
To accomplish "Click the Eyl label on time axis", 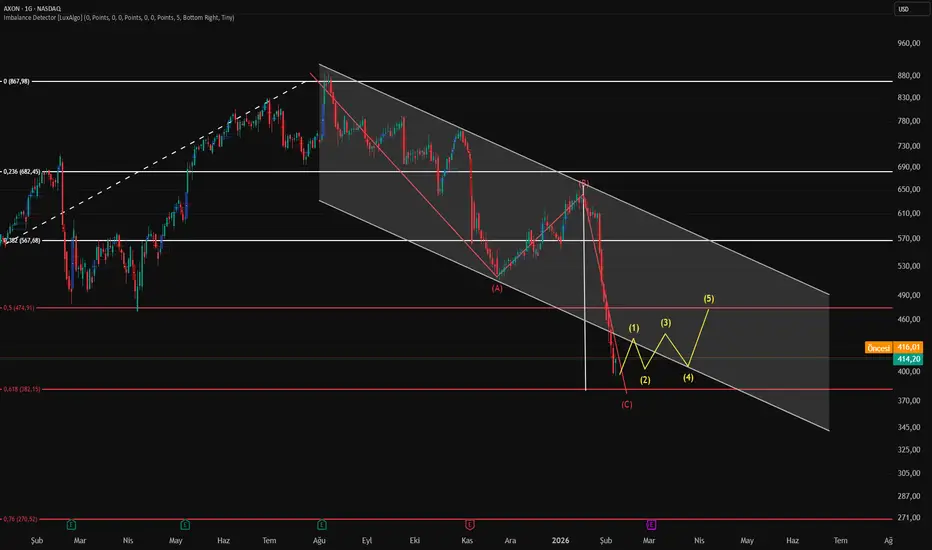I will [x=367, y=540].
